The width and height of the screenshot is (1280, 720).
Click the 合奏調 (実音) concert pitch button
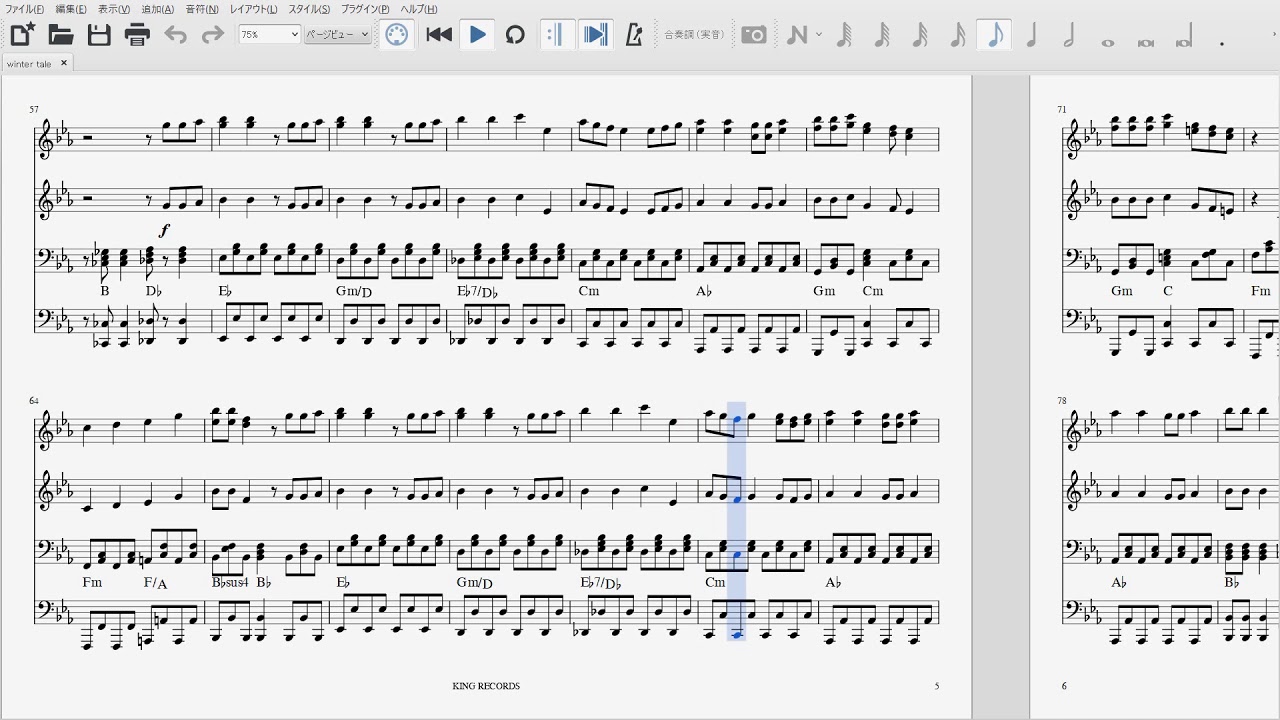(x=694, y=35)
